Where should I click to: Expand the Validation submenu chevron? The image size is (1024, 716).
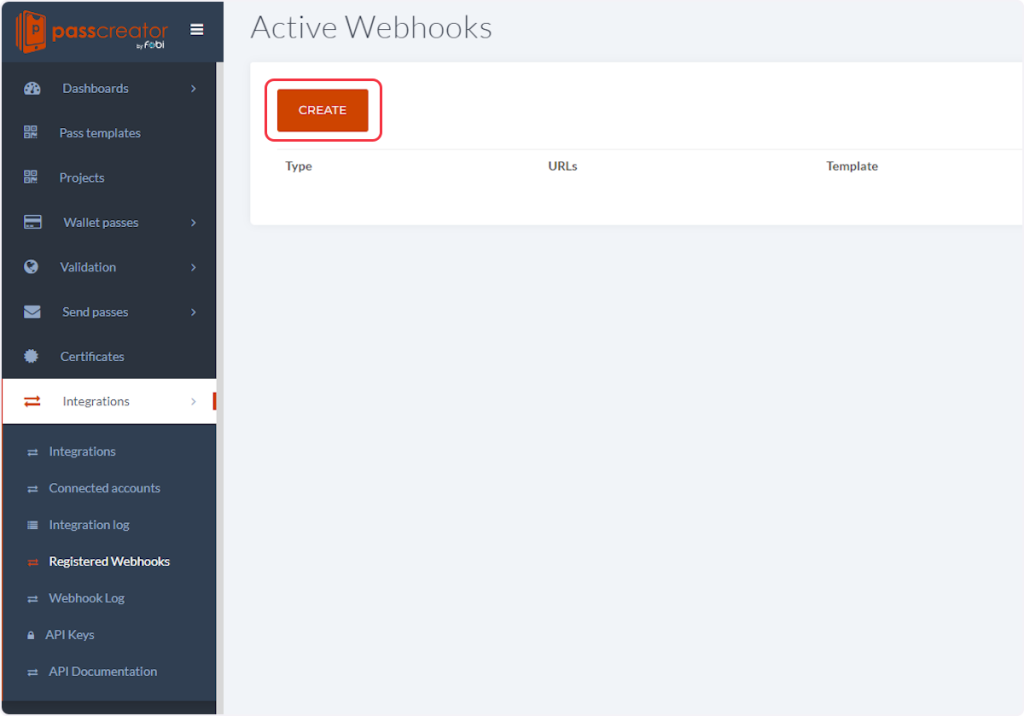pyautogui.click(x=193, y=268)
